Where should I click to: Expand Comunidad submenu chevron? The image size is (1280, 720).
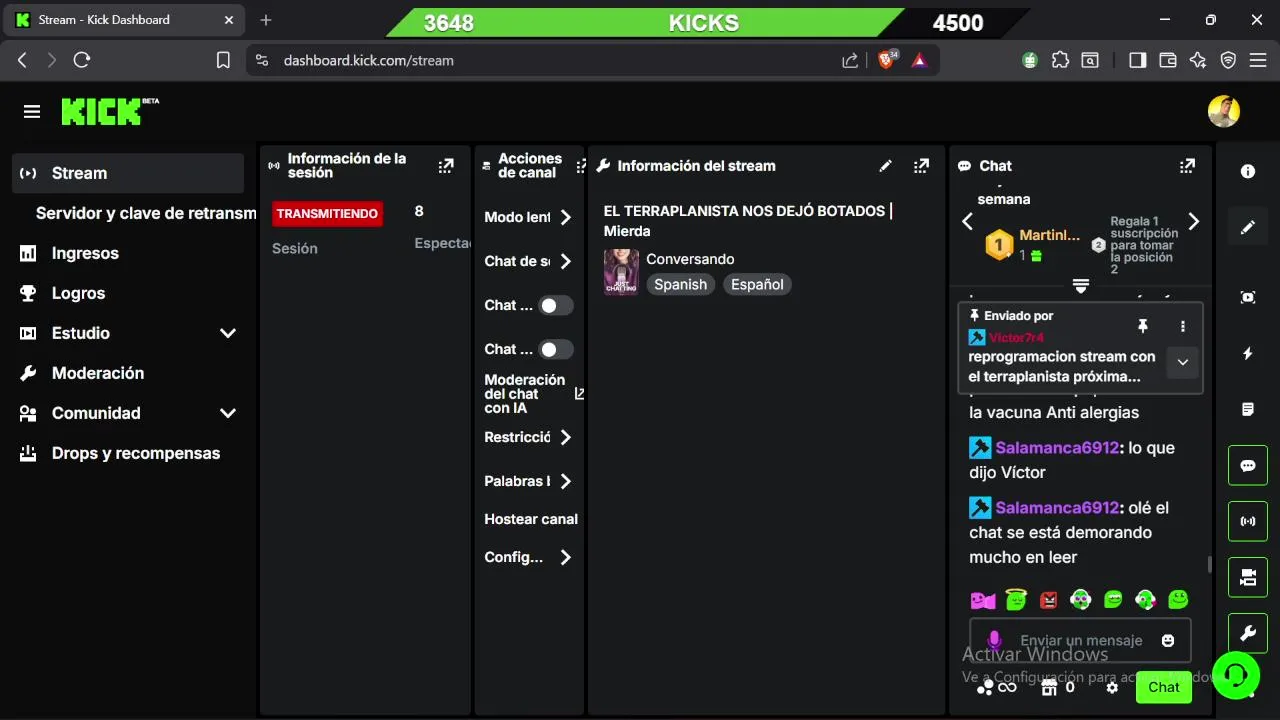coord(228,413)
